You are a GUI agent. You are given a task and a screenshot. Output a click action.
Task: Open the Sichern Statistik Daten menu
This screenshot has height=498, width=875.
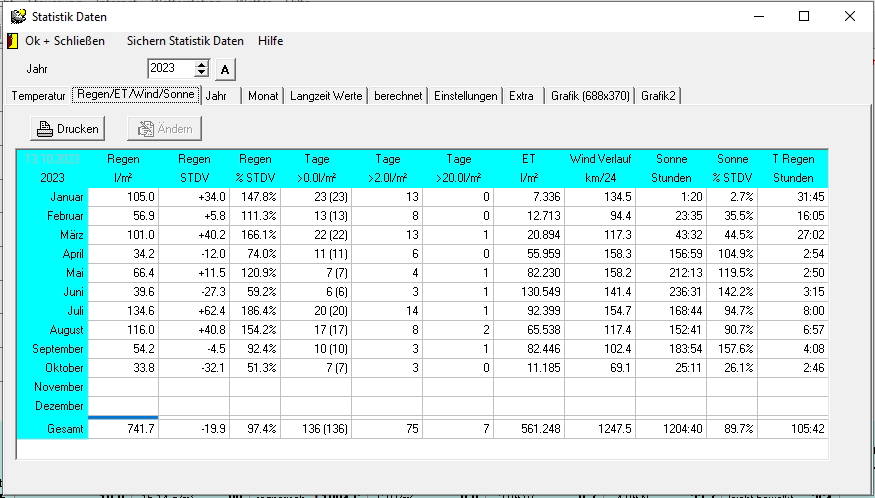pyautogui.click(x=185, y=41)
